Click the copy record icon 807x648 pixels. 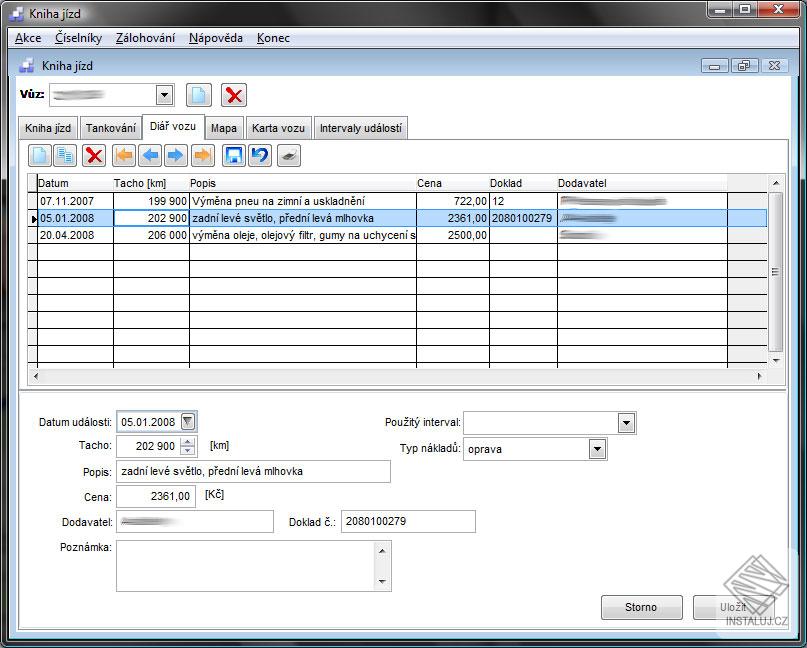65,155
